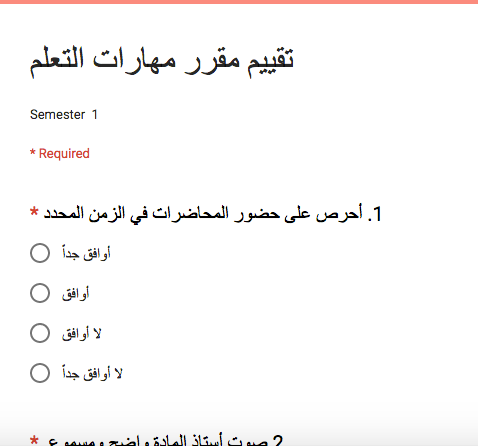Click question one text about attending lectures

coord(203,214)
